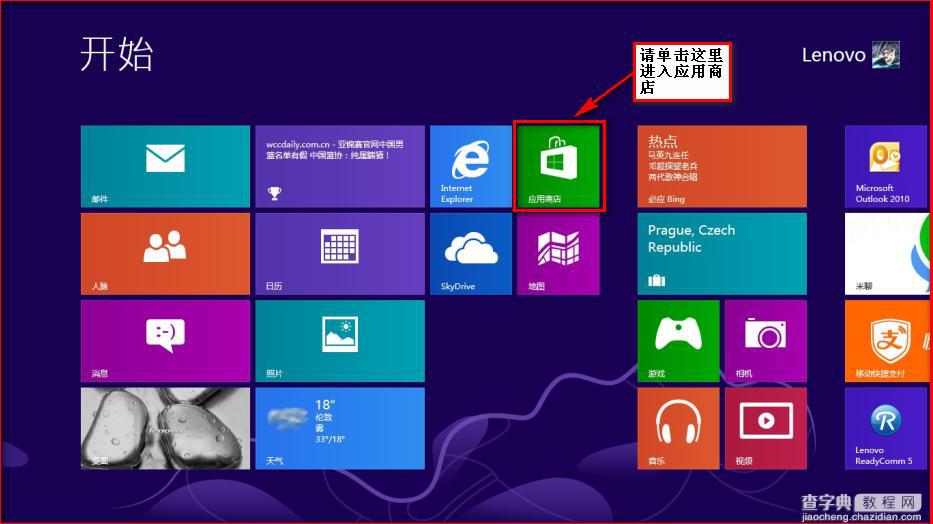Open the Camera (相机) tile
This screenshot has width=933, height=524.
point(766,341)
